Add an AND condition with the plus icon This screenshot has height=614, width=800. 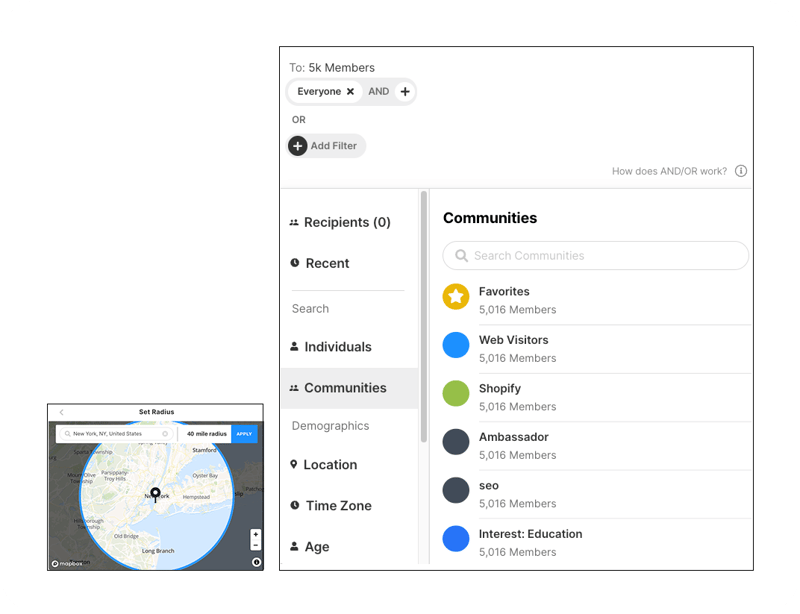click(404, 92)
